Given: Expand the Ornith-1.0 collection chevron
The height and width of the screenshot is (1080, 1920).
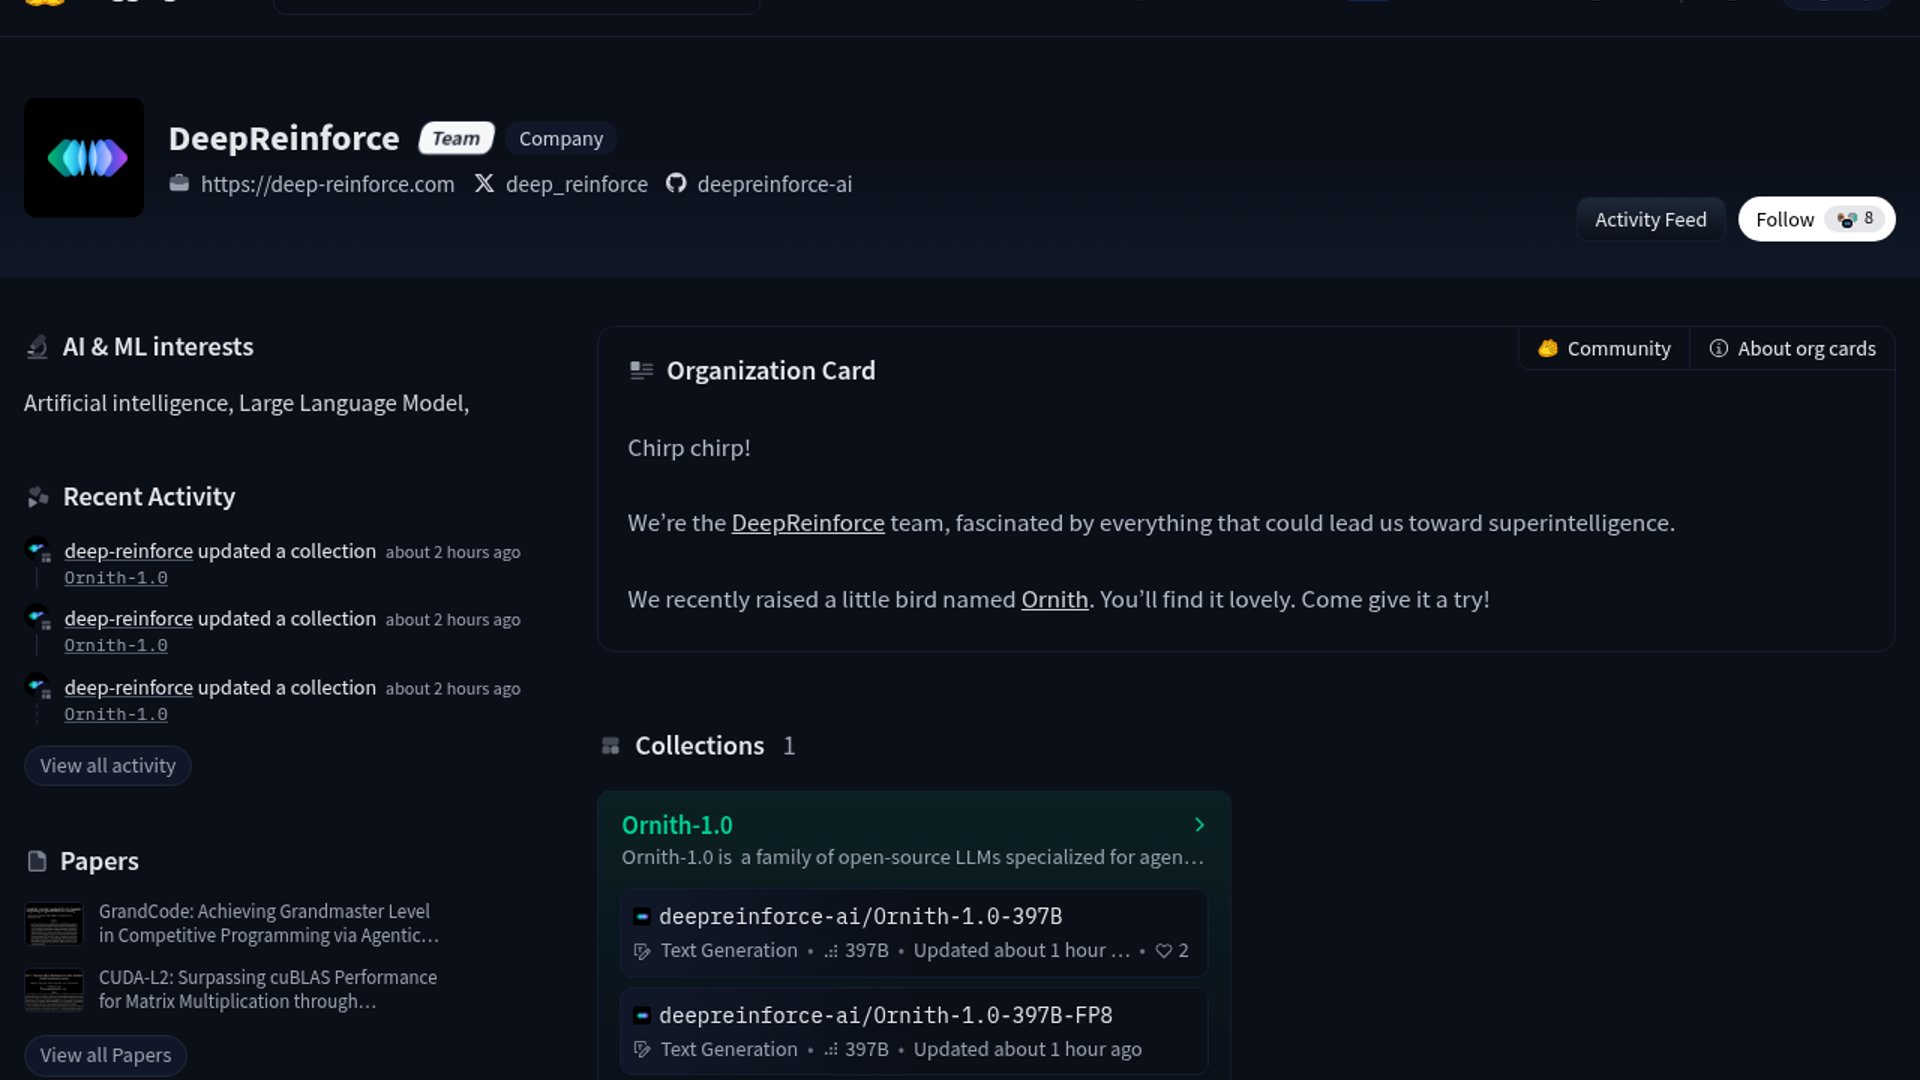Looking at the screenshot, I should (1199, 825).
